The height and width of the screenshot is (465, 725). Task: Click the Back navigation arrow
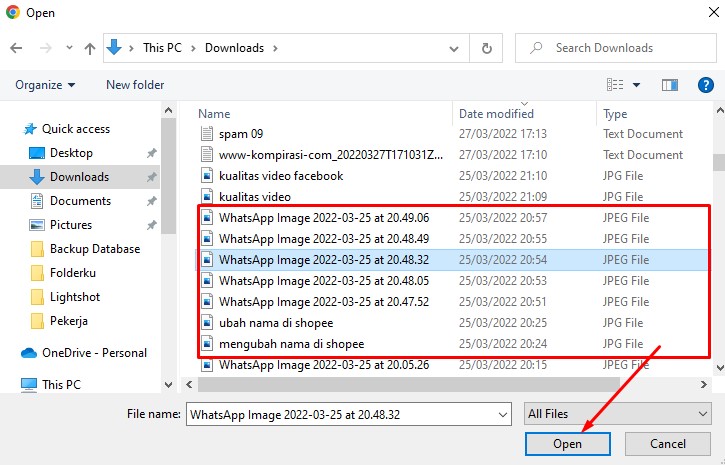pyautogui.click(x=17, y=48)
